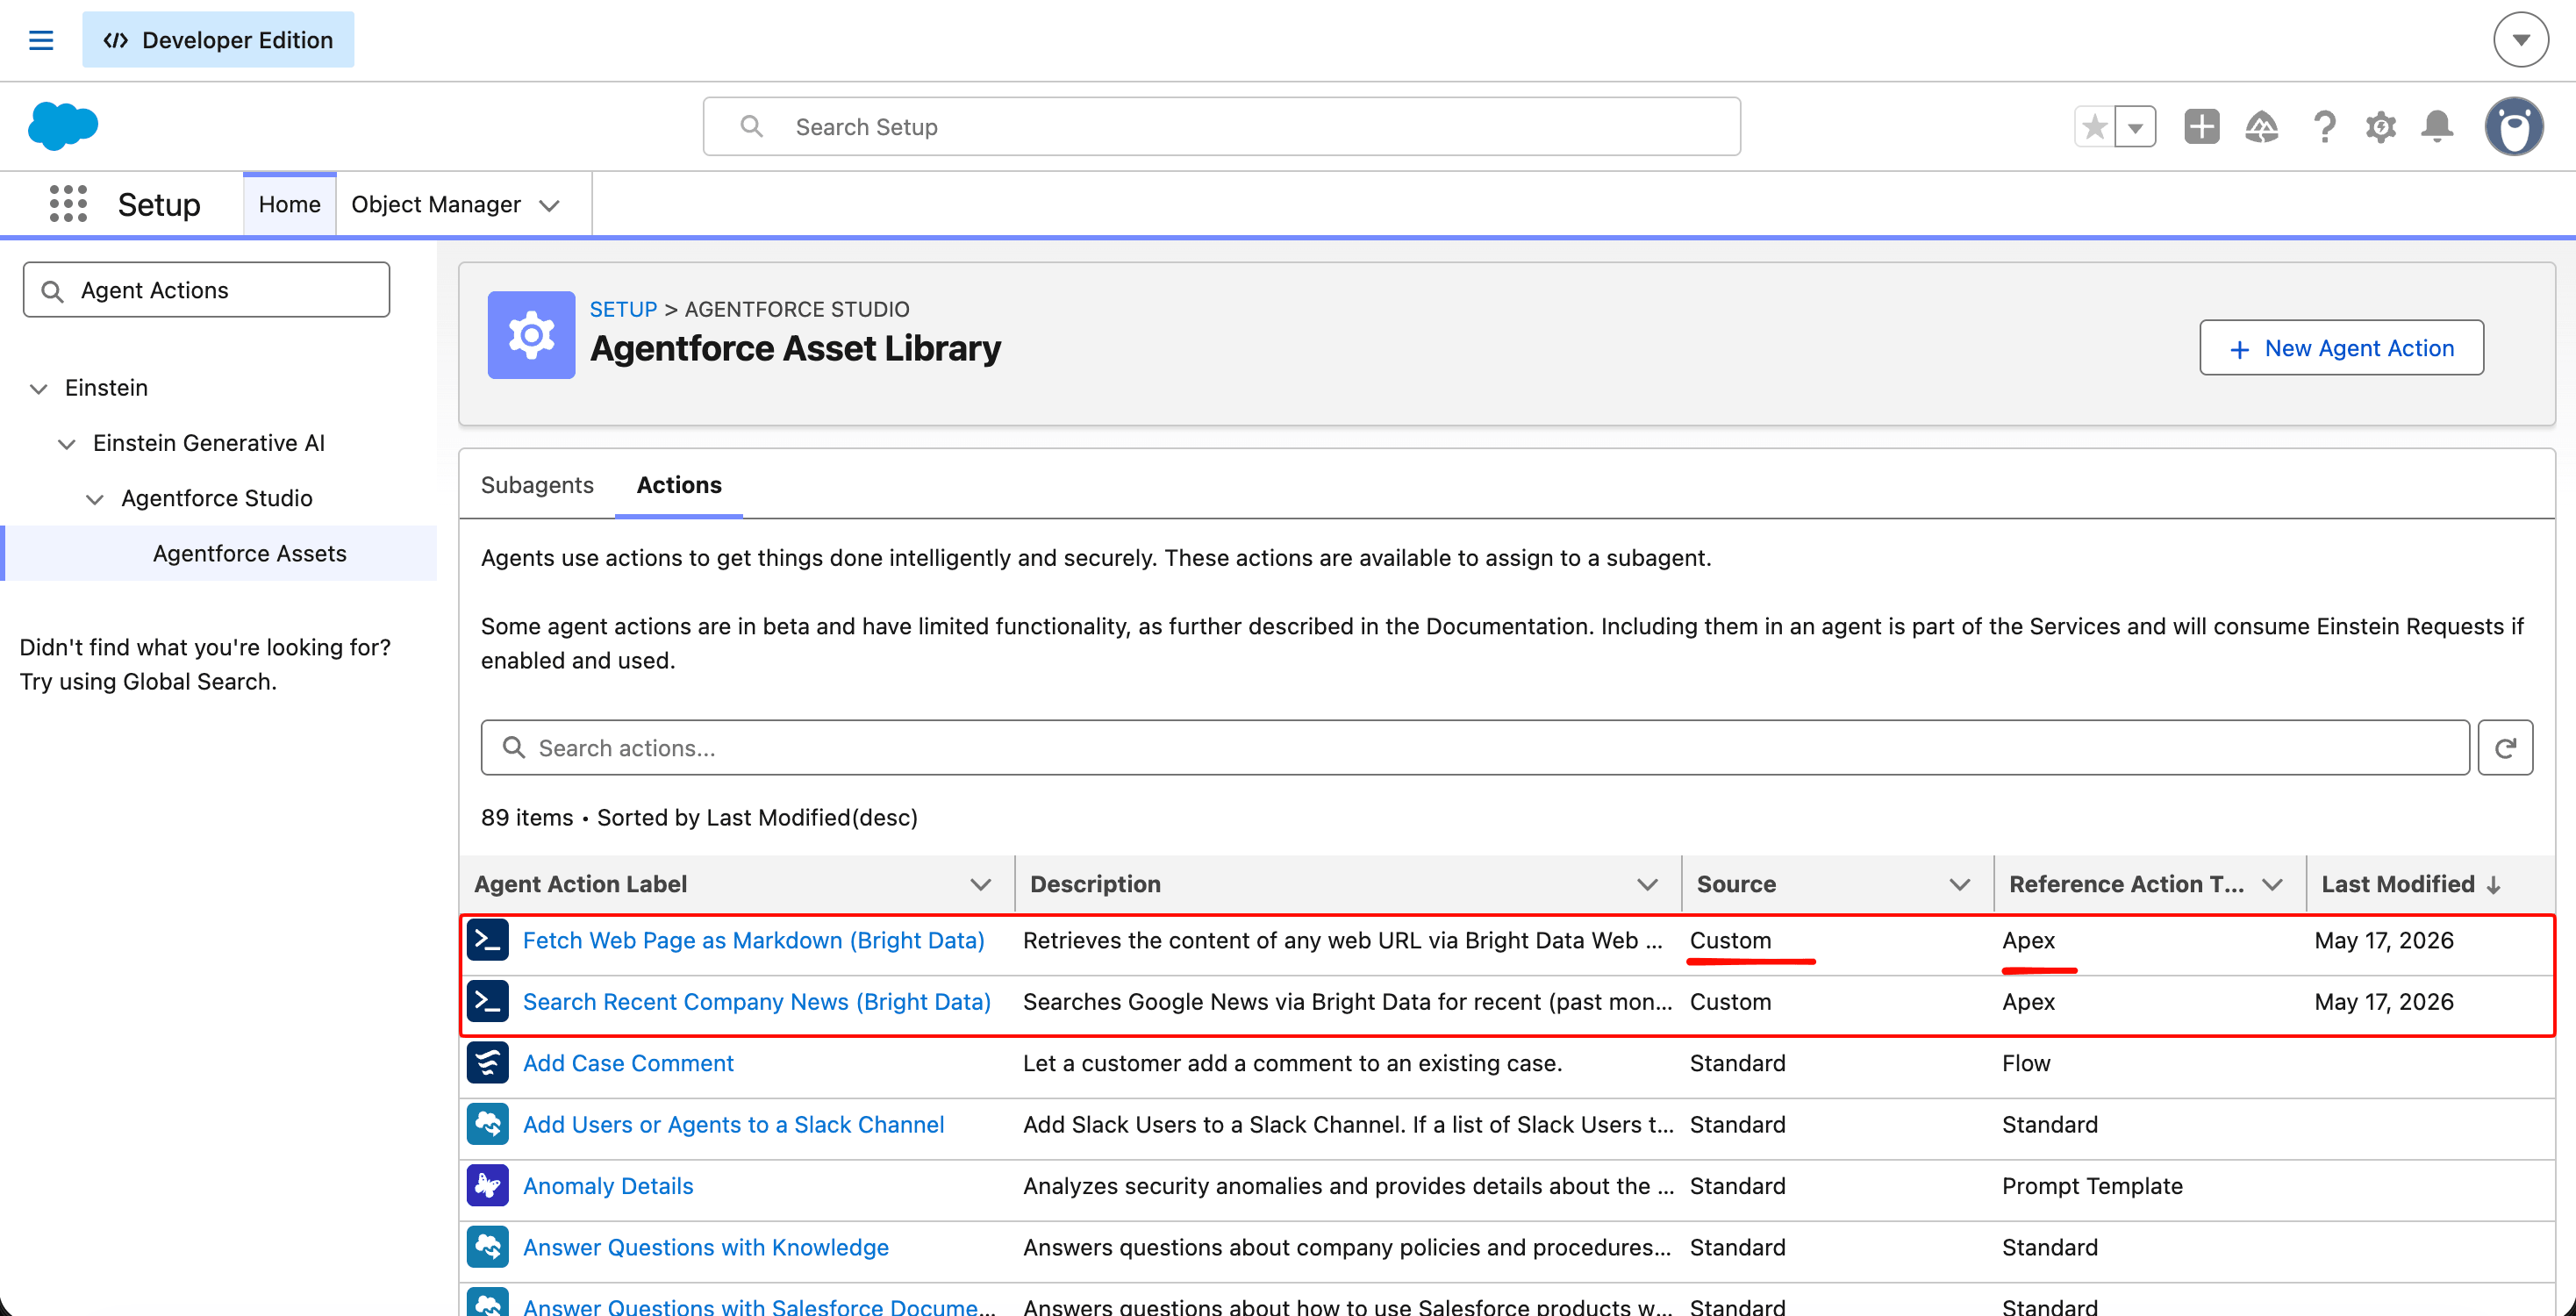Open the notifications bell
This screenshot has width=2576, height=1316.
click(x=2437, y=127)
